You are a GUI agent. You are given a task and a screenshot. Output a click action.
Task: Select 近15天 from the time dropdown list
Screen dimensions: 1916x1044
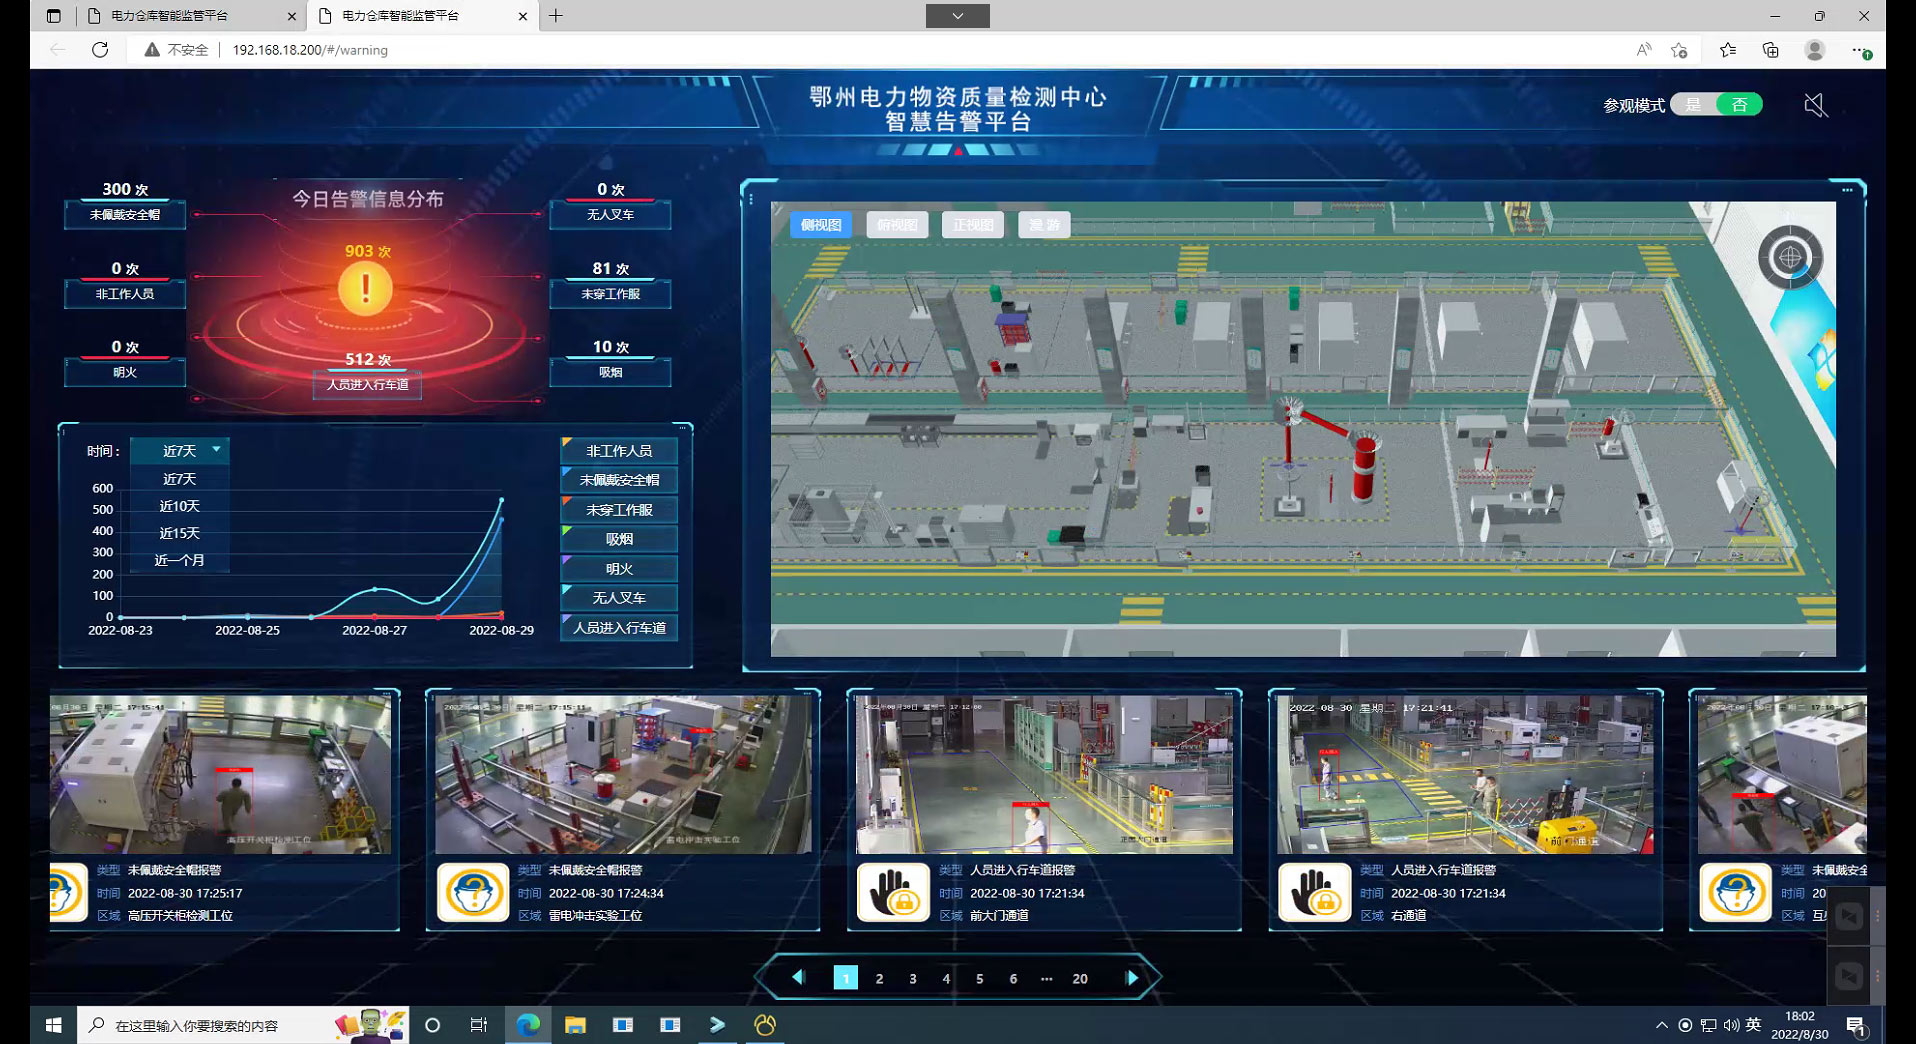(x=180, y=533)
